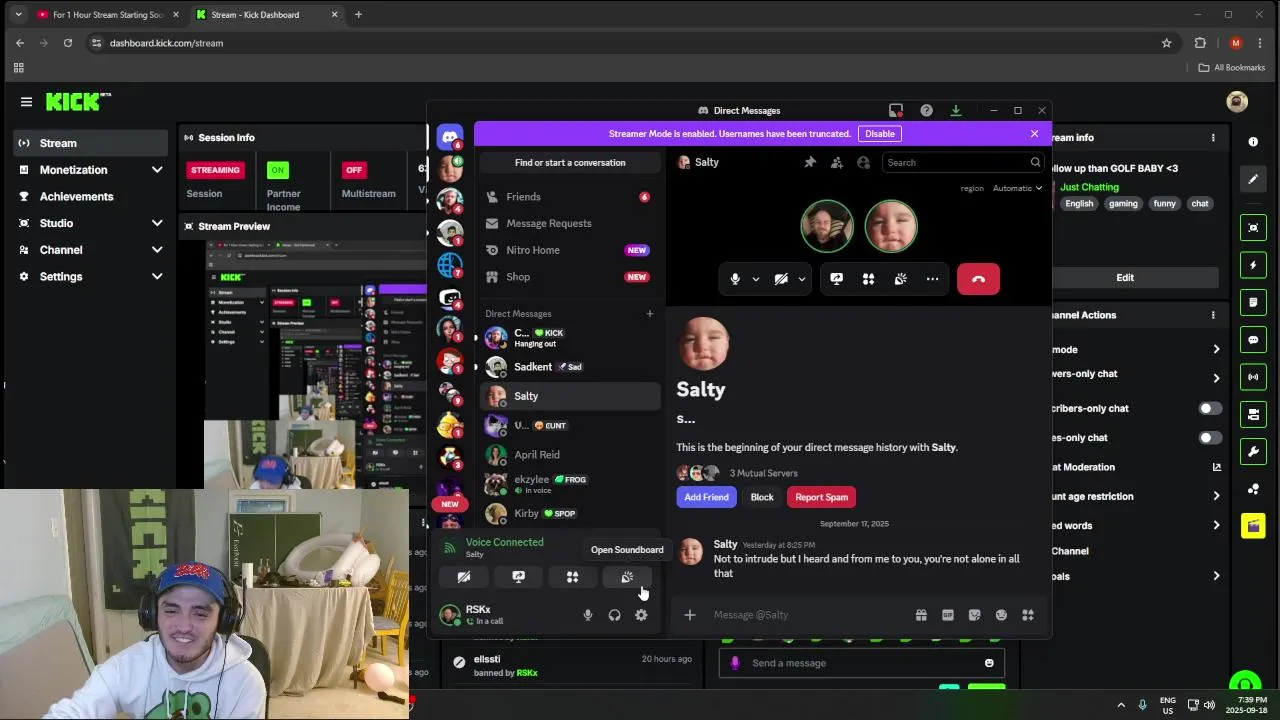Viewport: 1280px width, 720px height.
Task: Disconnect the call with red button
Action: pyautogui.click(x=978, y=279)
